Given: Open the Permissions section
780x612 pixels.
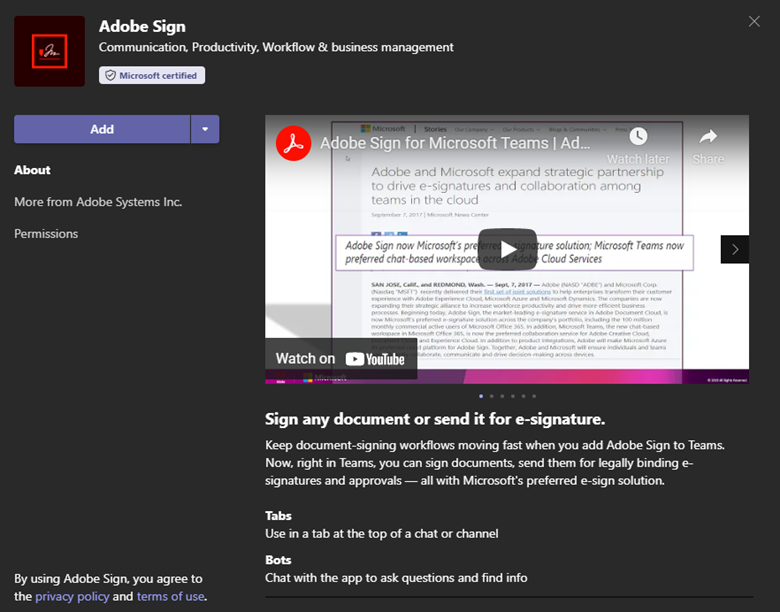Looking at the screenshot, I should 46,234.
